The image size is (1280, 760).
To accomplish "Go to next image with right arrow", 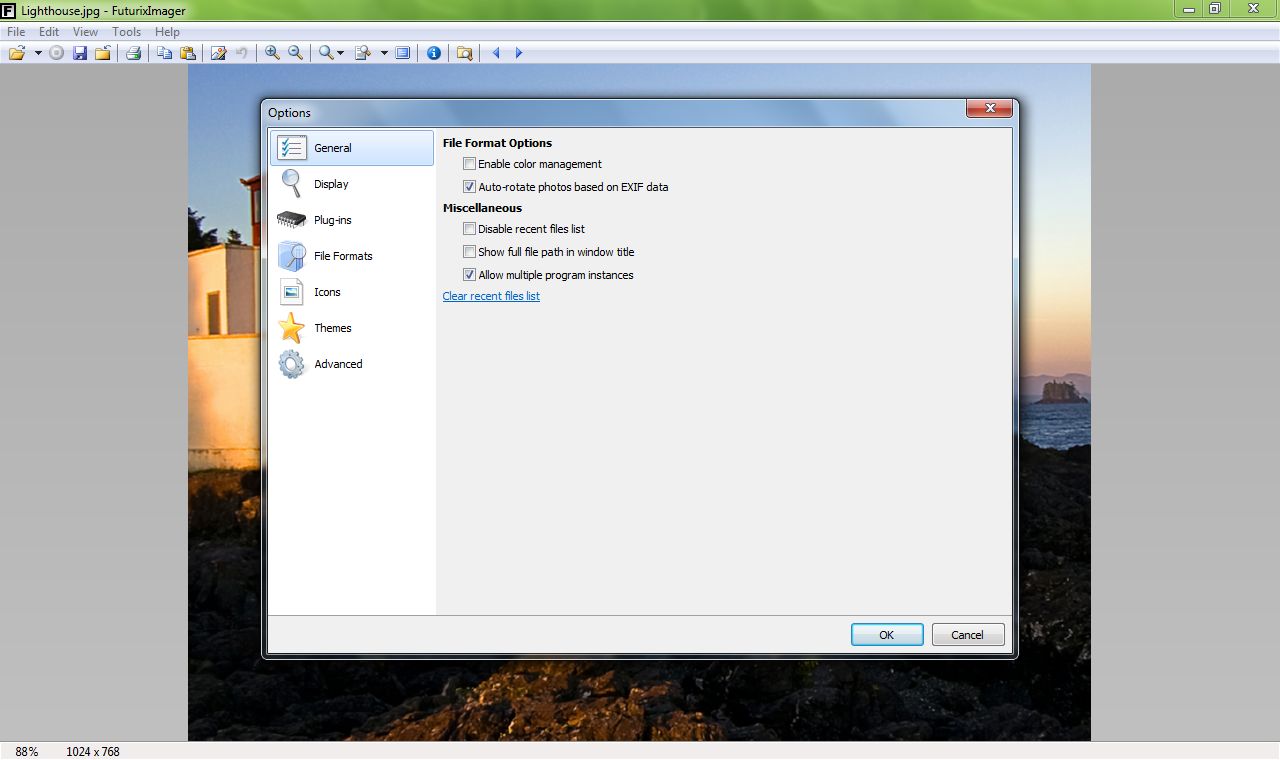I will click(519, 53).
